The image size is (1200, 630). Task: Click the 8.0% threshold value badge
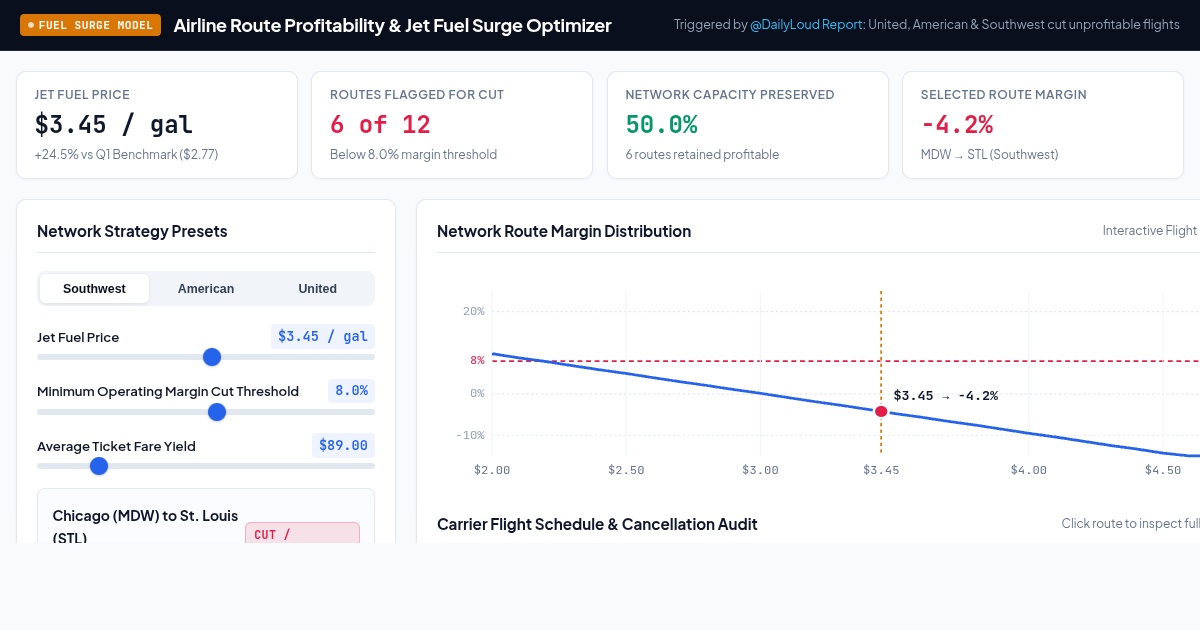[351, 390]
